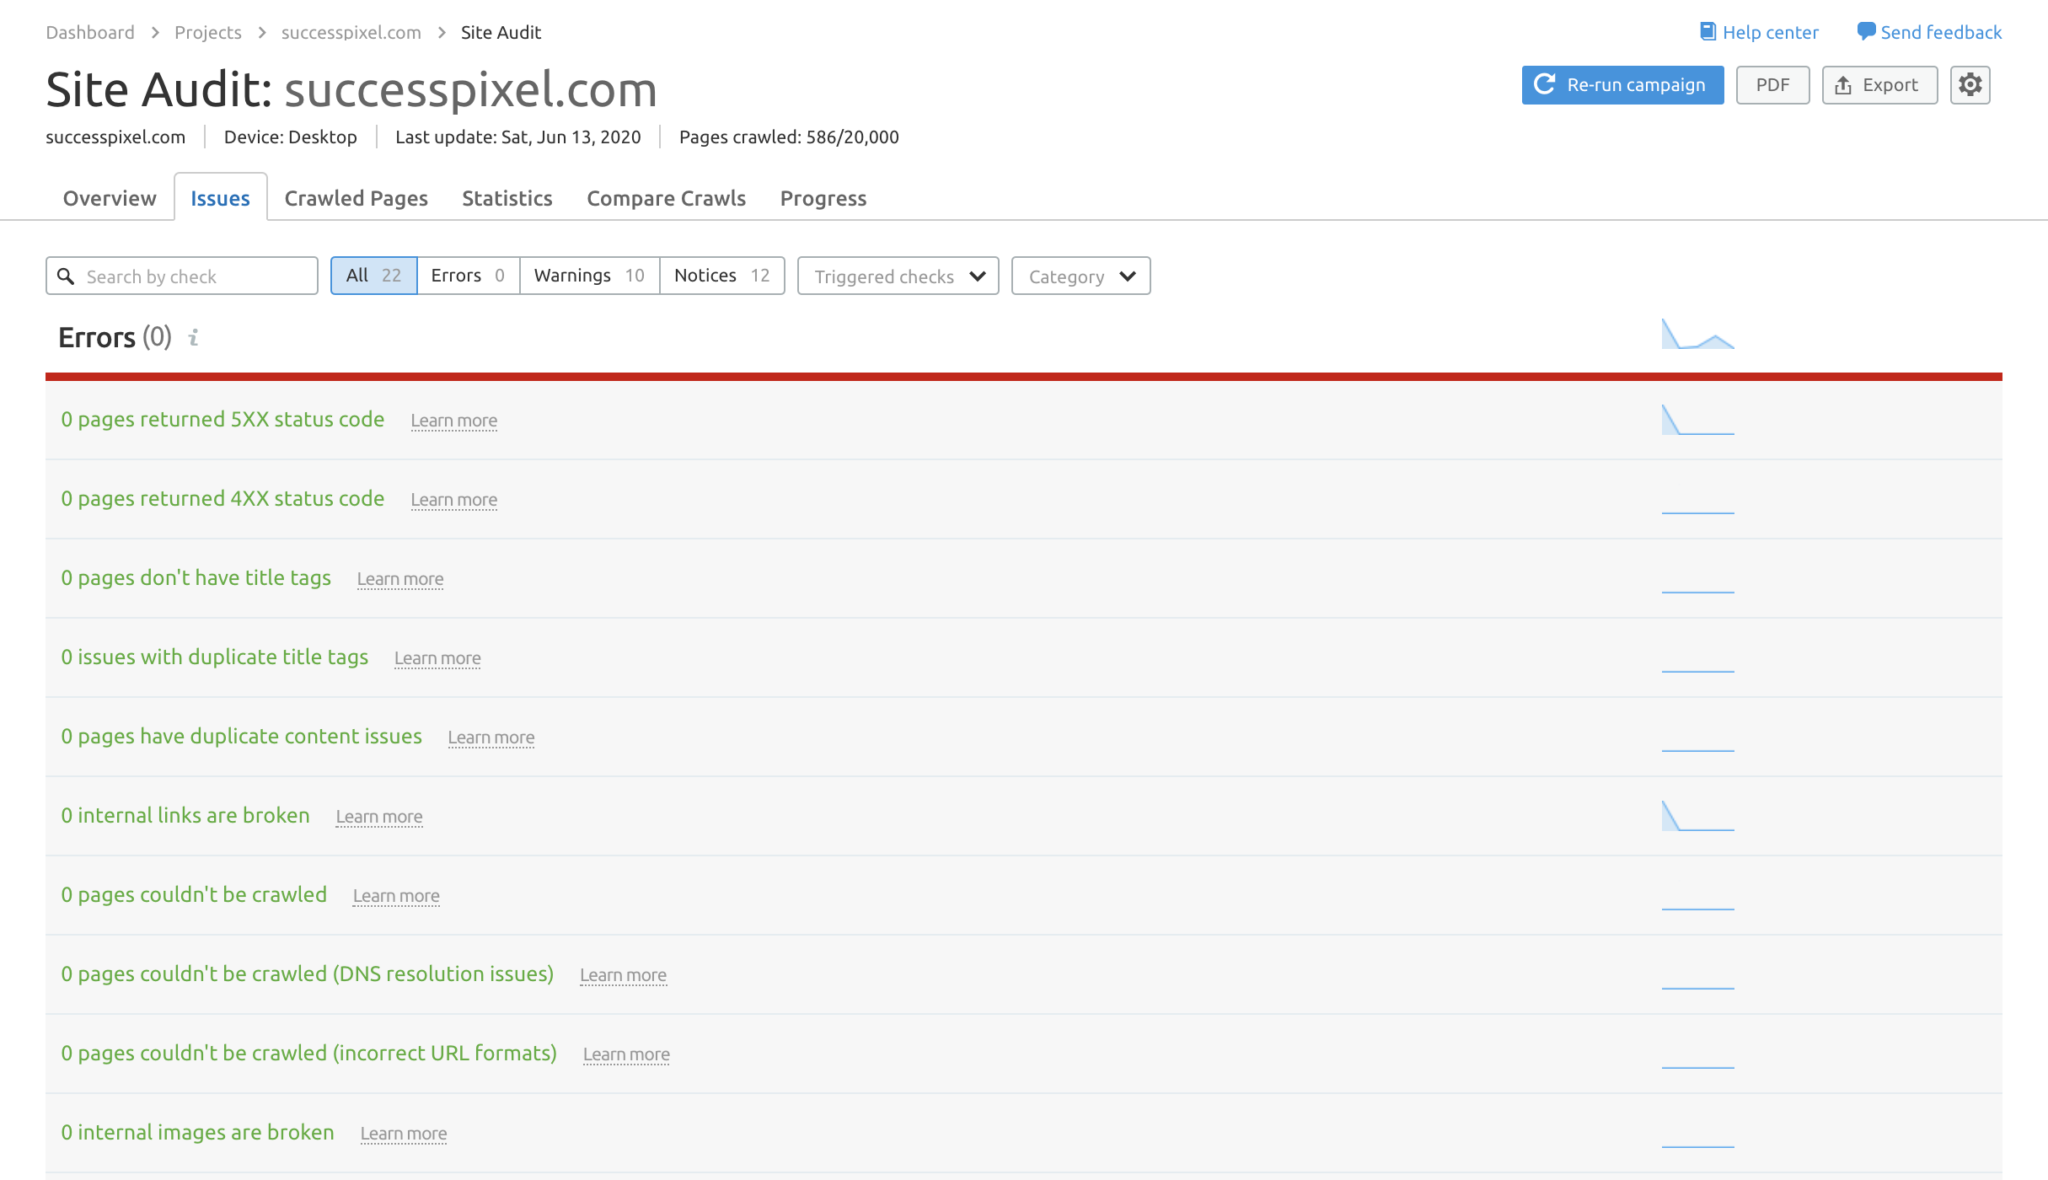The width and height of the screenshot is (2048, 1180).
Task: Go to the Statistics tab
Action: tap(507, 198)
